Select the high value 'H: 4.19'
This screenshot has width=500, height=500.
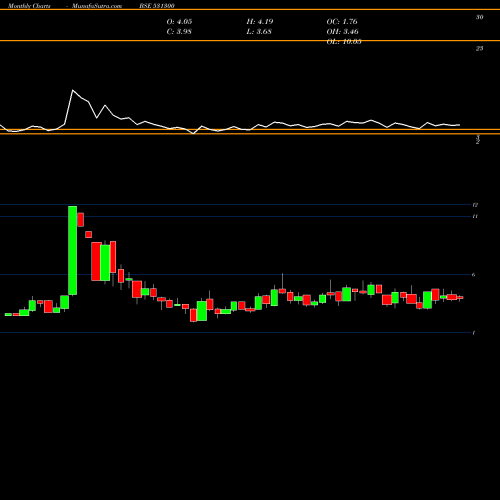click(x=260, y=22)
